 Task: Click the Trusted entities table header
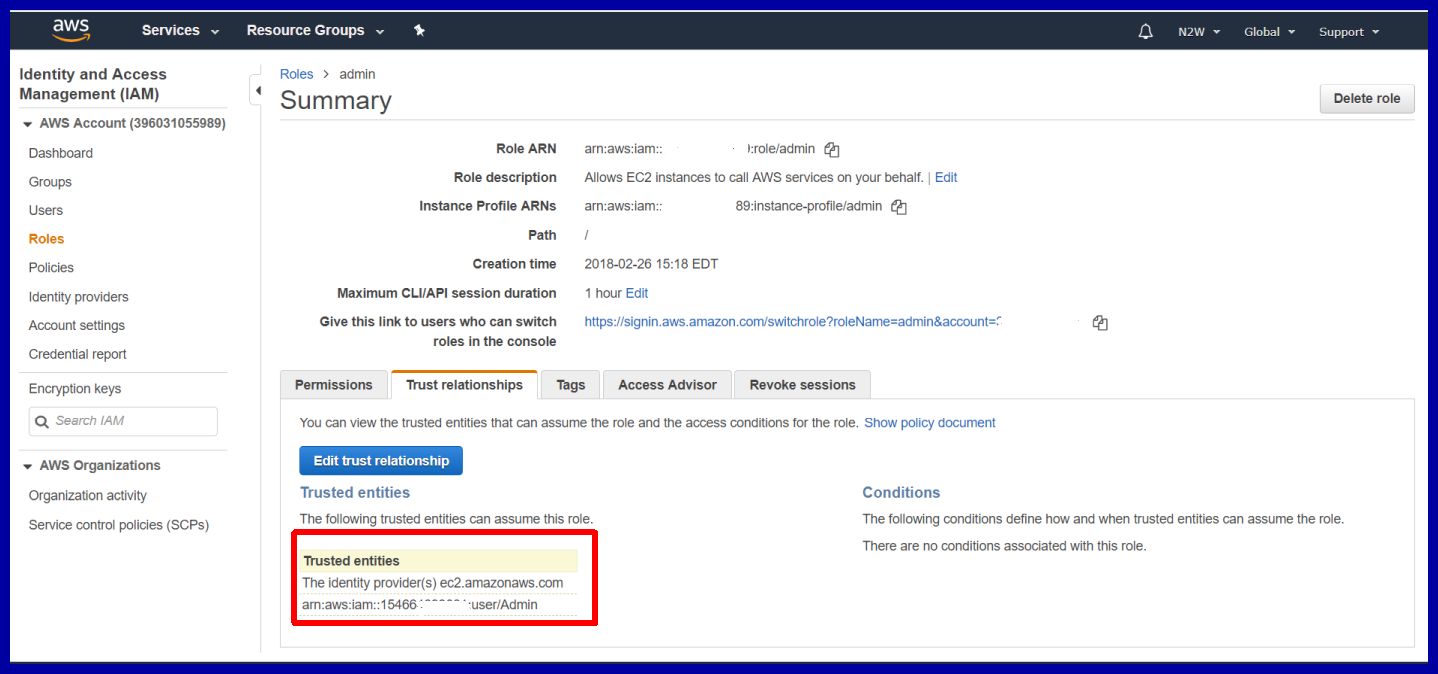(439, 561)
